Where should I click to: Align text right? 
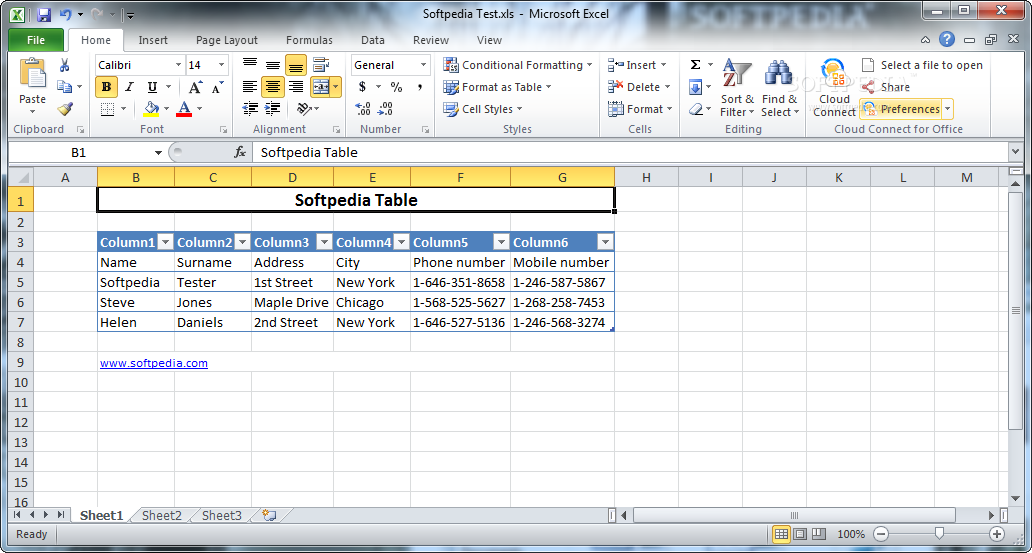click(x=296, y=87)
